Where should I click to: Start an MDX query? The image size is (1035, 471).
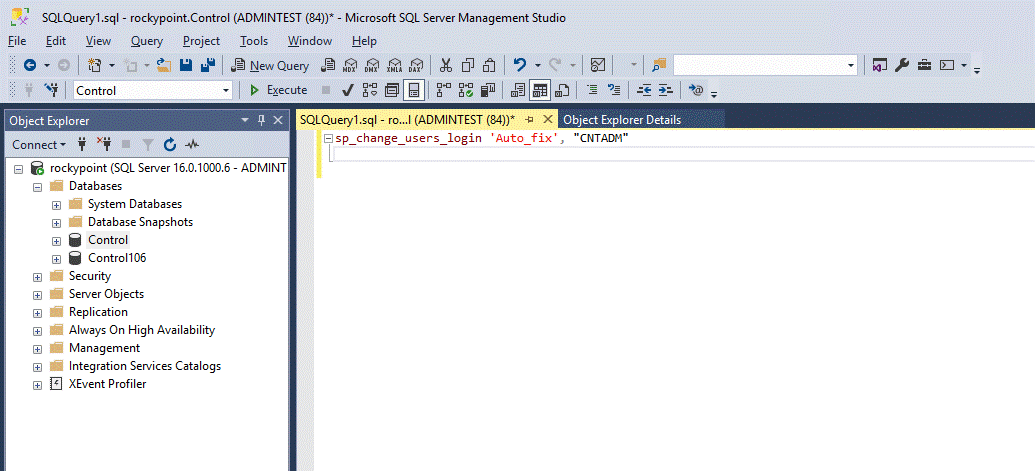point(350,65)
